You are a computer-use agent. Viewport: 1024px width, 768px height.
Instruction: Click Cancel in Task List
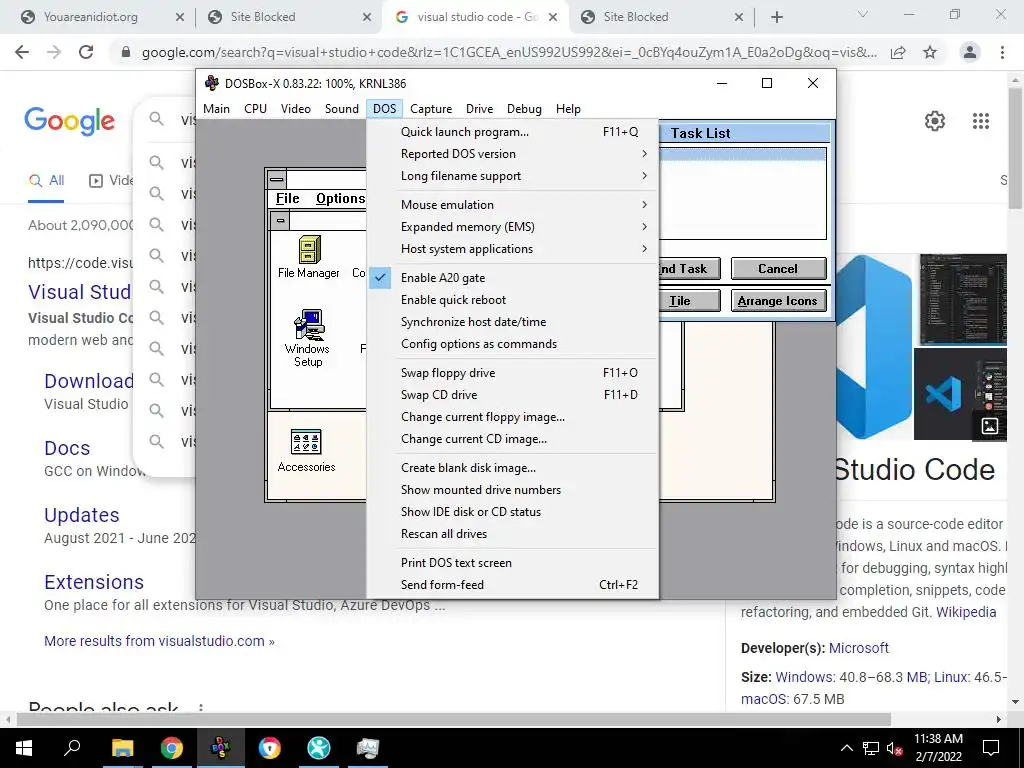click(x=778, y=268)
